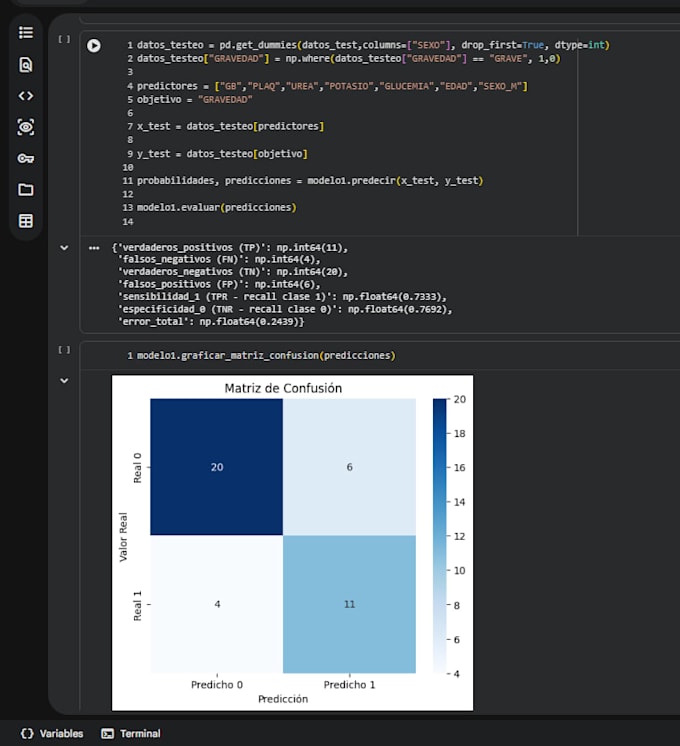Image resolution: width=680 pixels, height=746 pixels.
Task: Open the Code snippets sidebar icon
Action: point(26,96)
